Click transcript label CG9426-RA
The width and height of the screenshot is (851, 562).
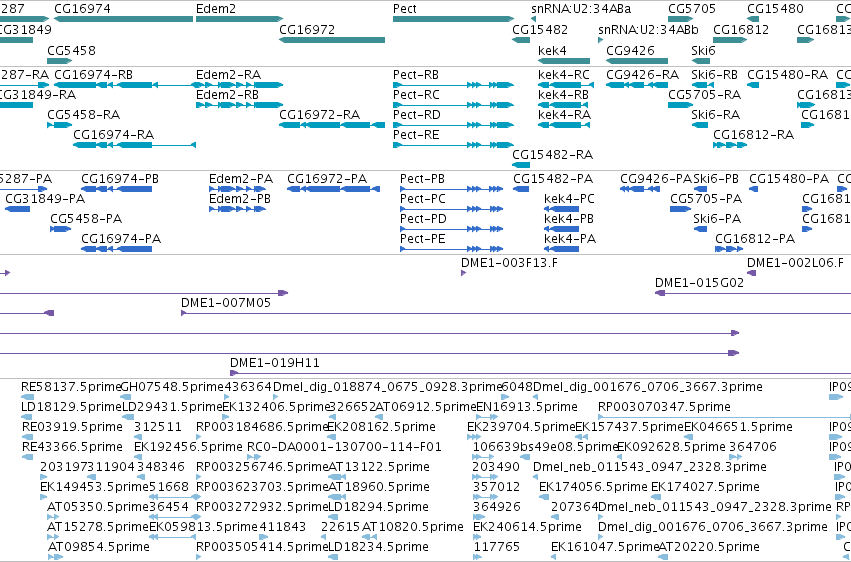643,74
